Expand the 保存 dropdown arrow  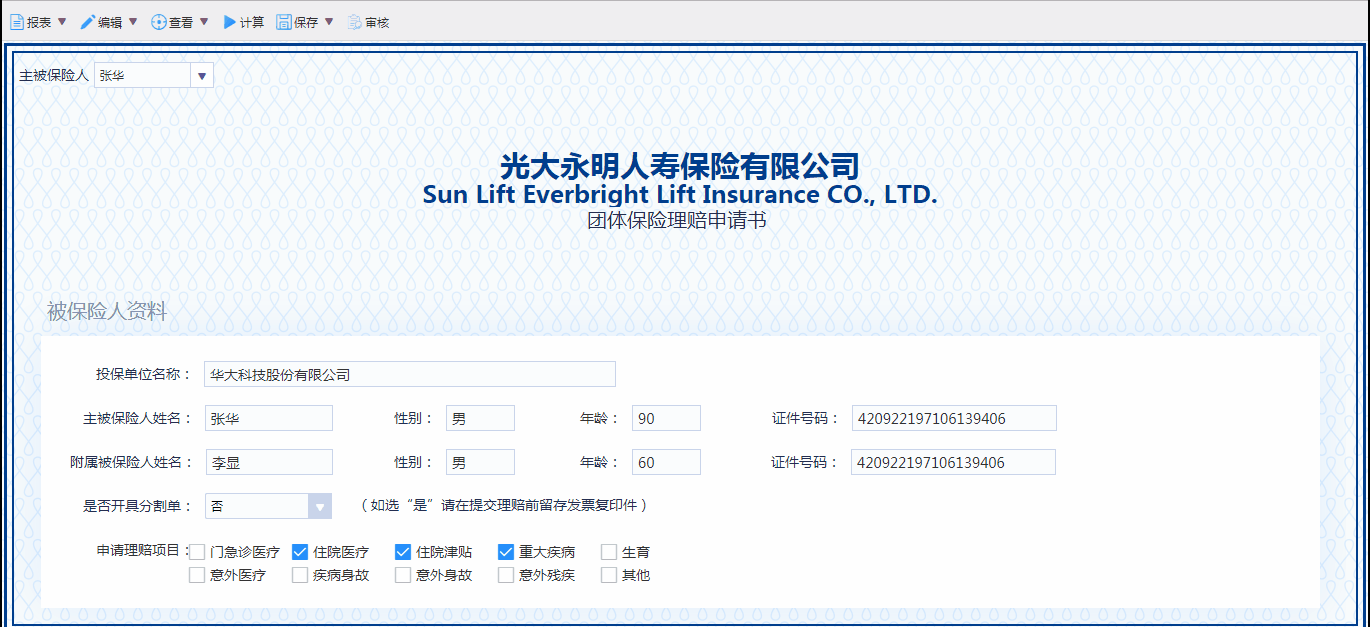[x=329, y=22]
